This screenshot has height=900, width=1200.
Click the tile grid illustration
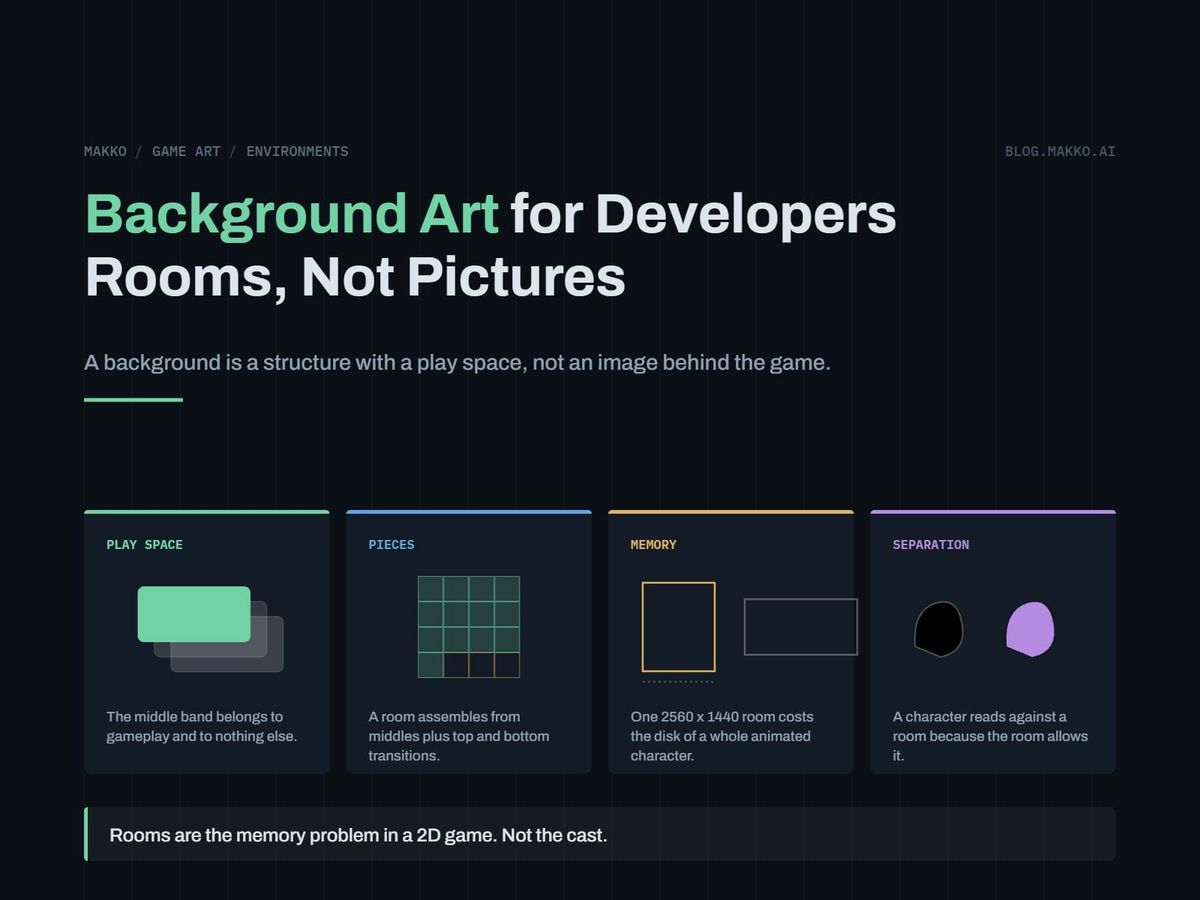tap(469, 627)
